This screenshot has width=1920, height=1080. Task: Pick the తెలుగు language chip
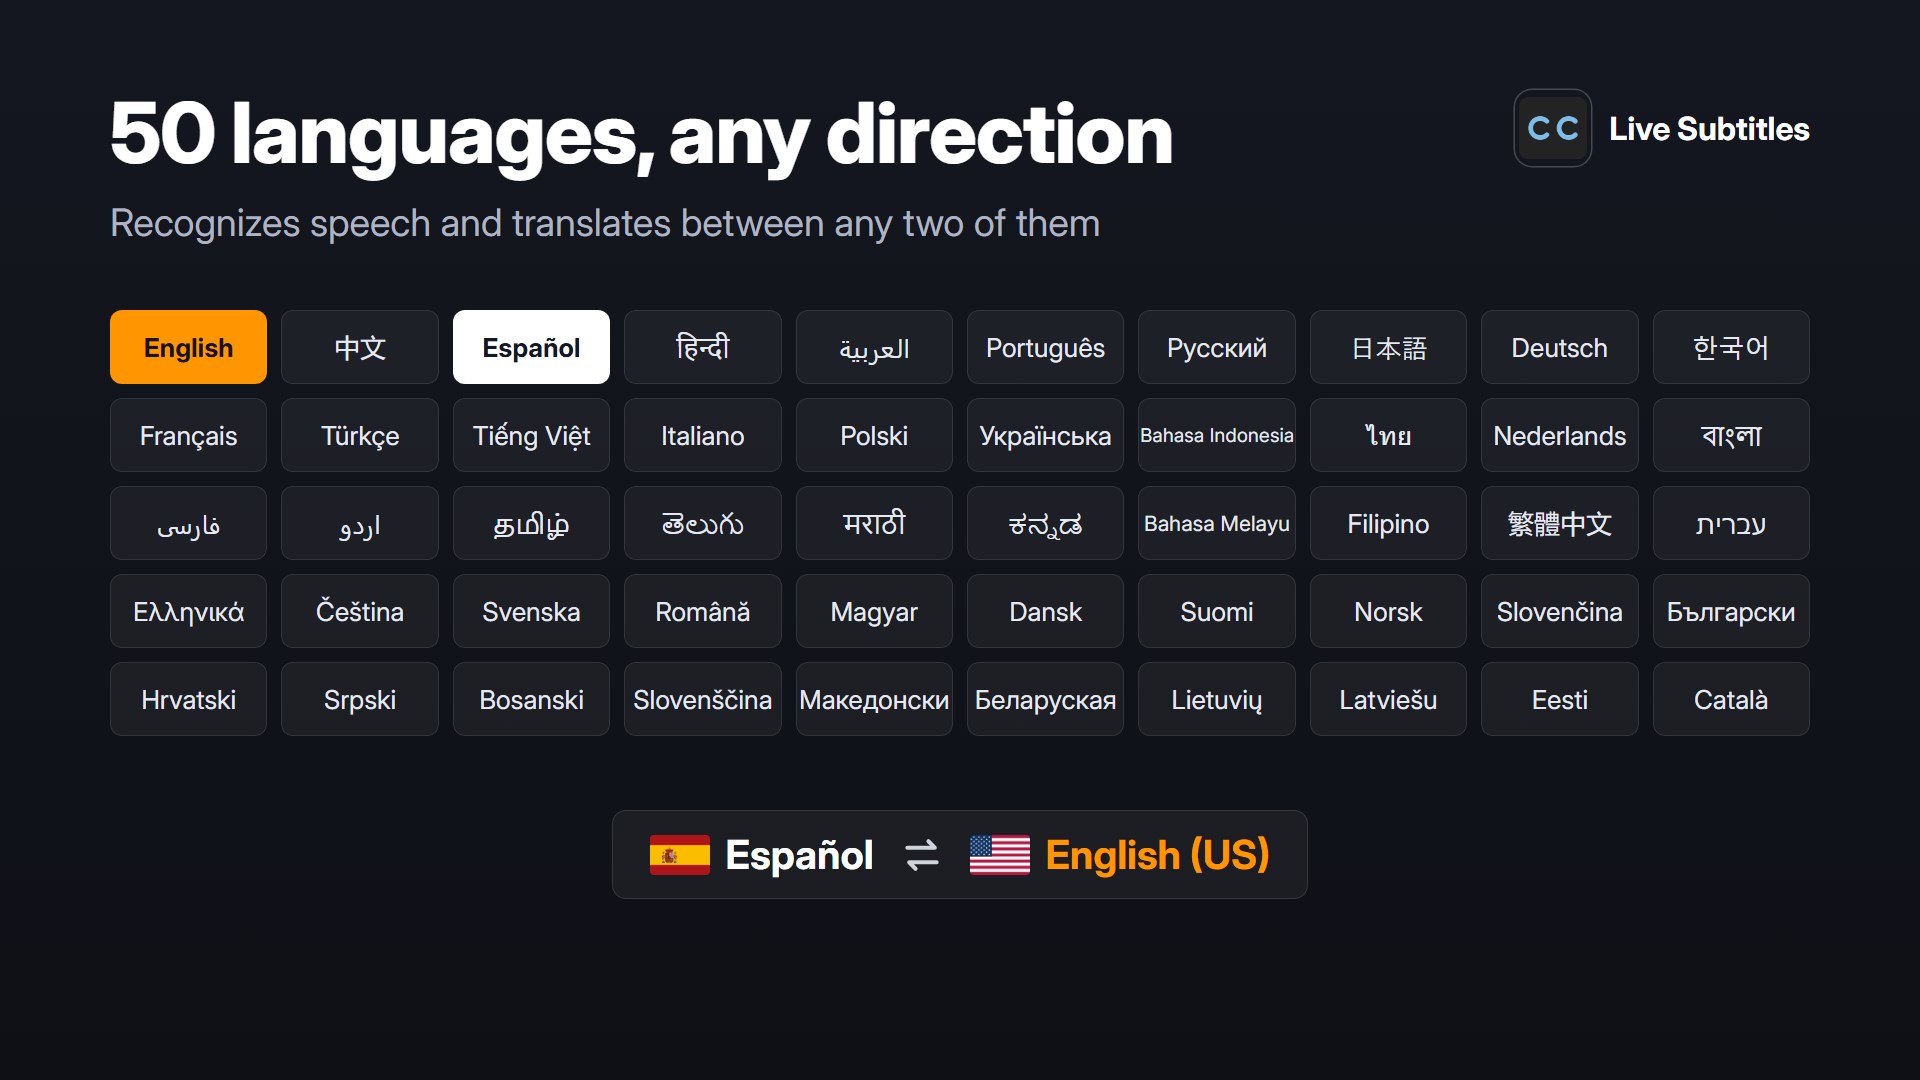coord(703,523)
